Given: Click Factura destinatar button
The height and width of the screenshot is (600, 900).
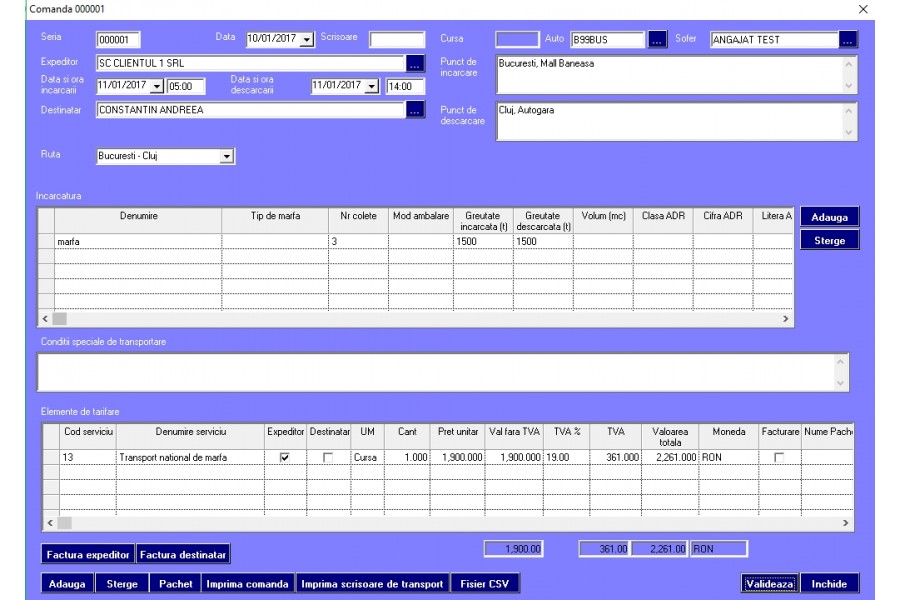Looking at the screenshot, I should point(183,555).
